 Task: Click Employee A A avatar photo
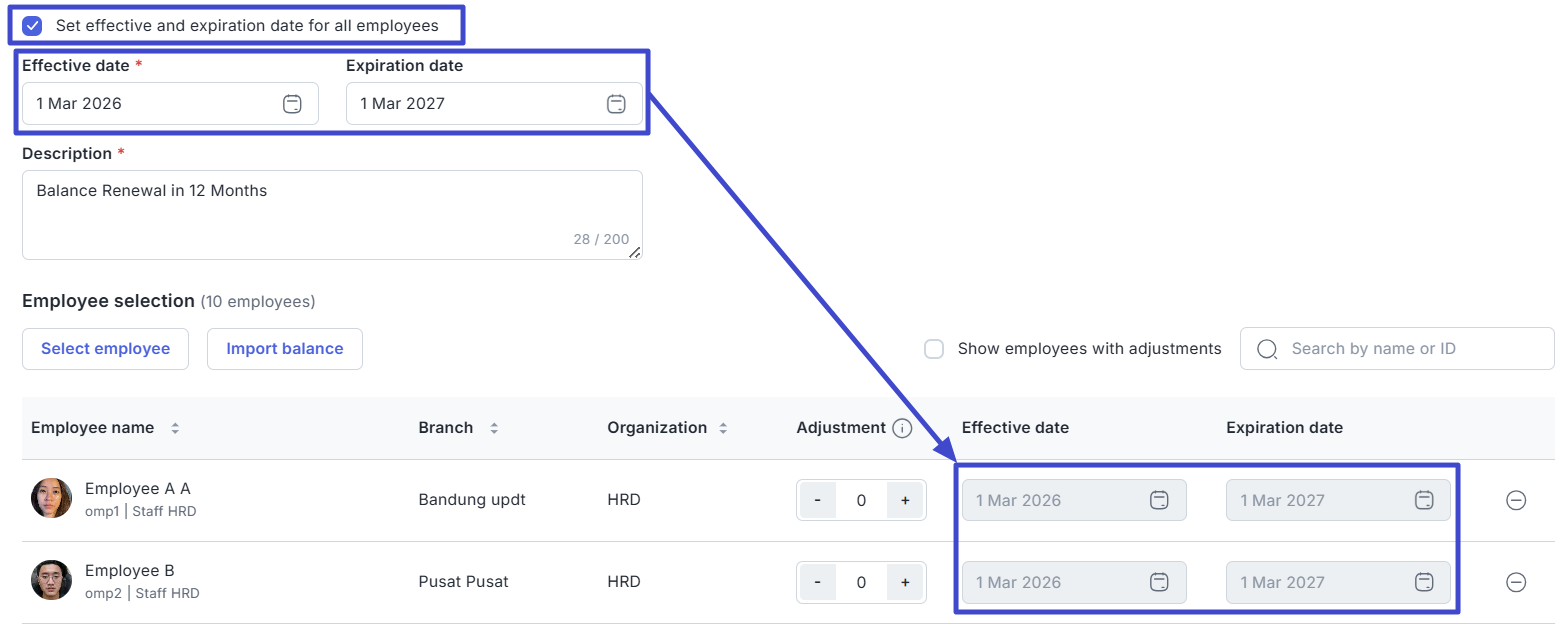[x=51, y=498]
